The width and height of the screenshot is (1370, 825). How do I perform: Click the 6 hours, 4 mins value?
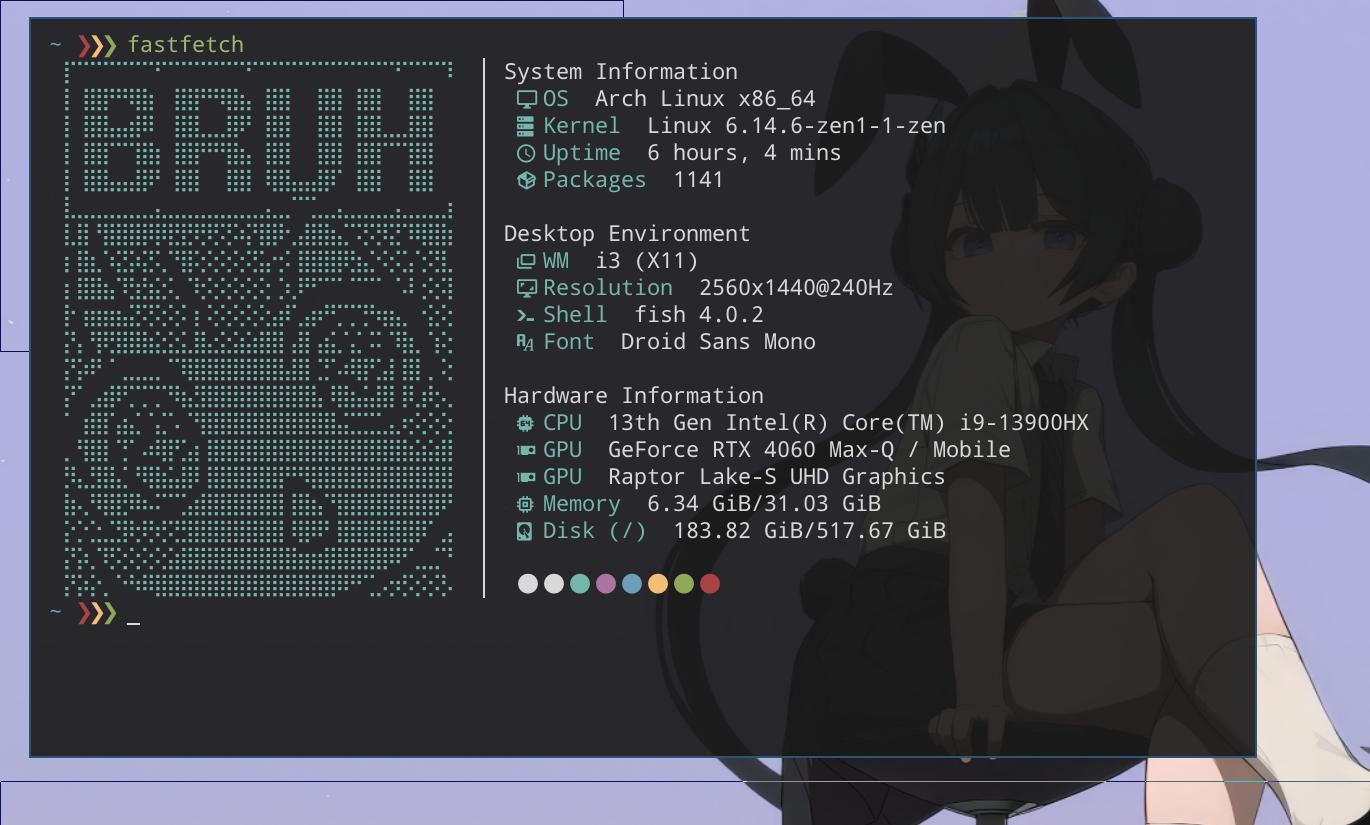coord(744,153)
